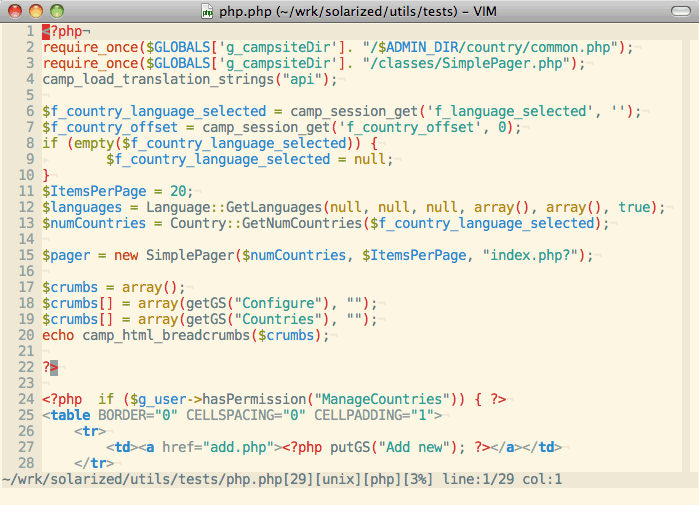The width and height of the screenshot is (699, 505).
Task: Click the line:1/29 position indicator
Action: coord(474,480)
